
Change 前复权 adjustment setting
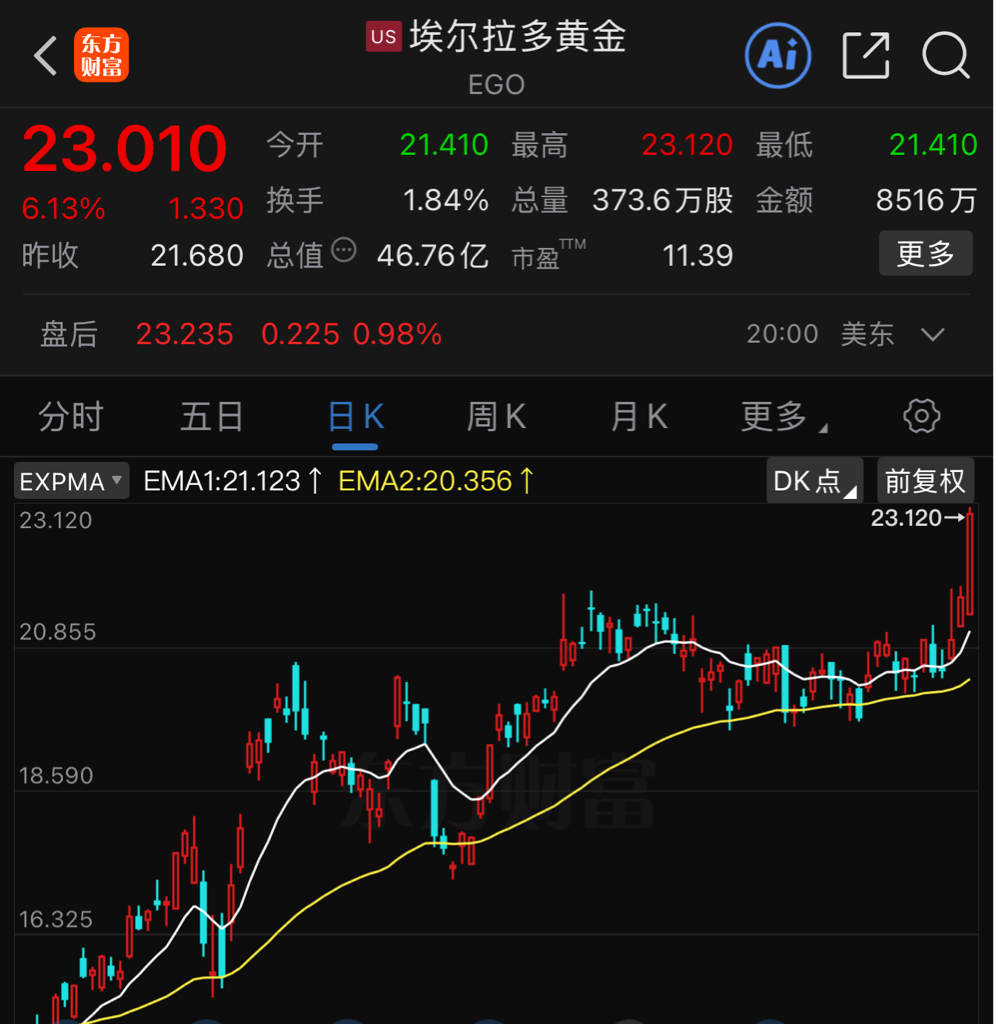[x=925, y=481]
